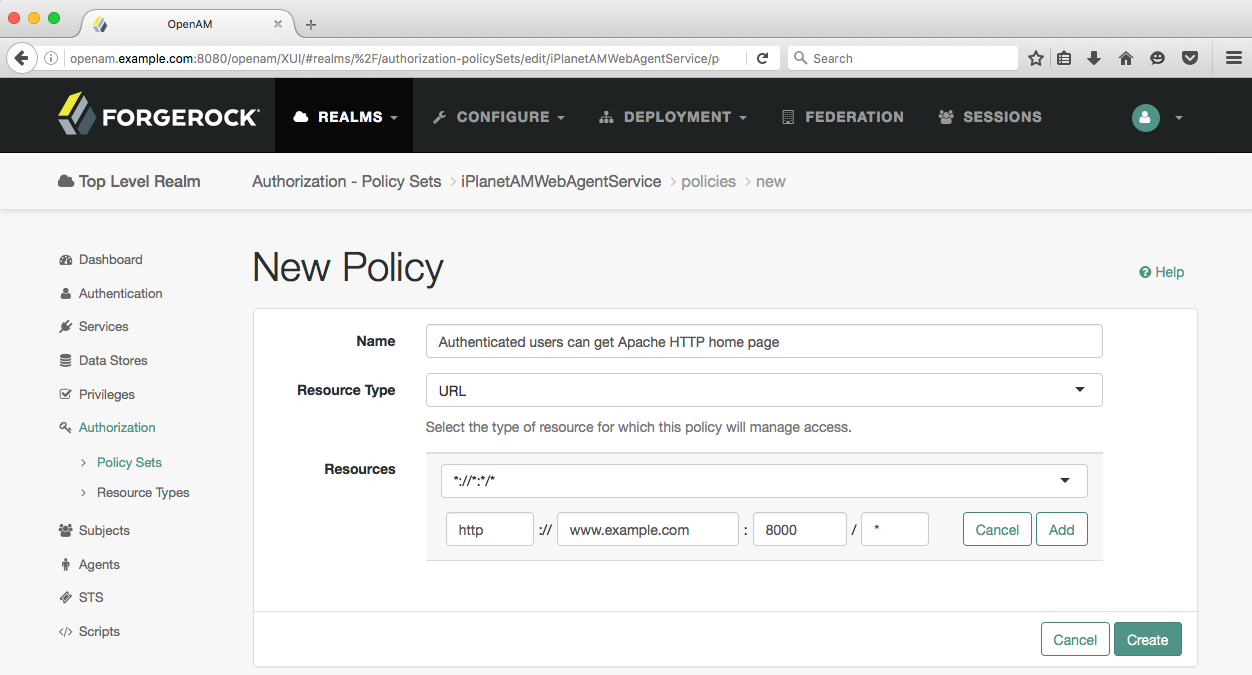This screenshot has height=675, width=1252.
Task: Open Agents in the sidebar
Action: pos(99,565)
